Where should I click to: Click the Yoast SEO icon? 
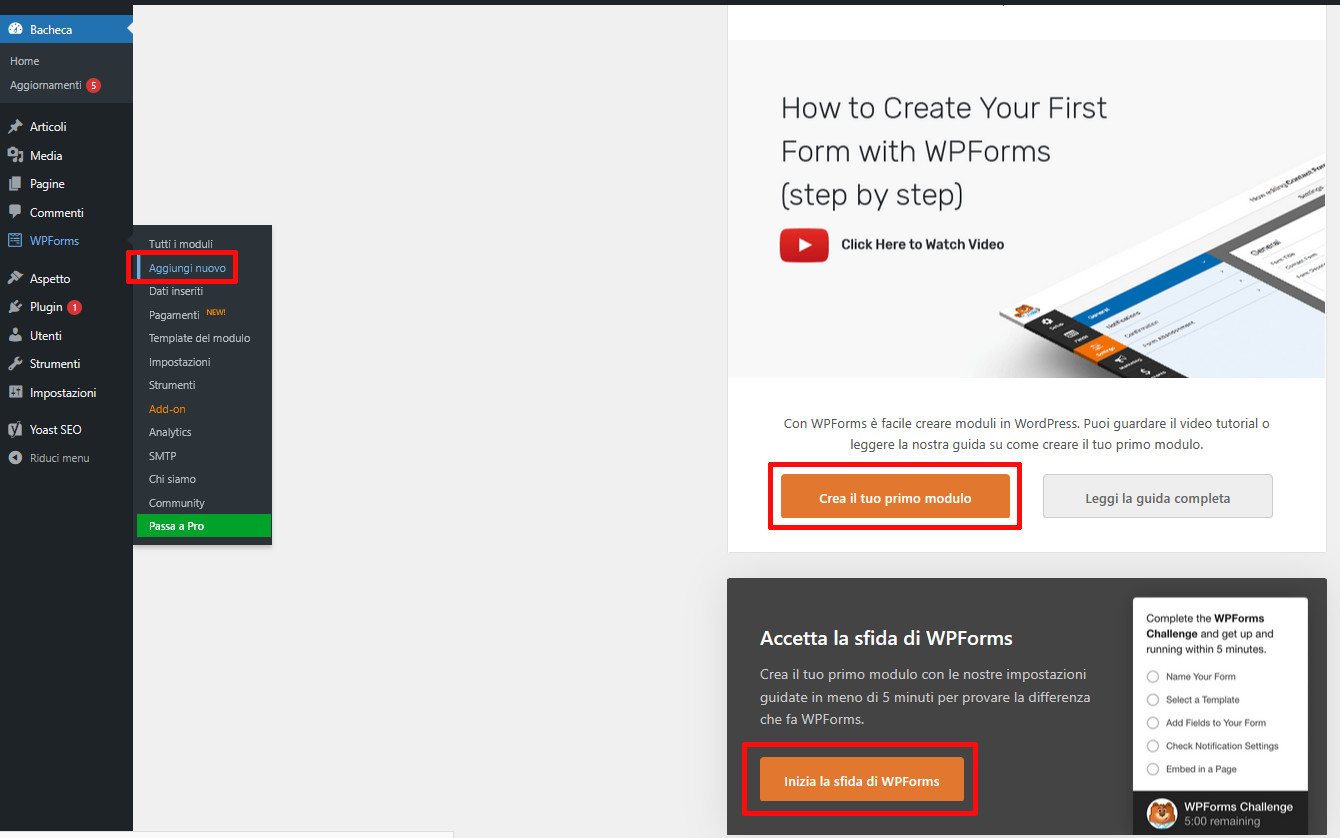[x=15, y=430]
